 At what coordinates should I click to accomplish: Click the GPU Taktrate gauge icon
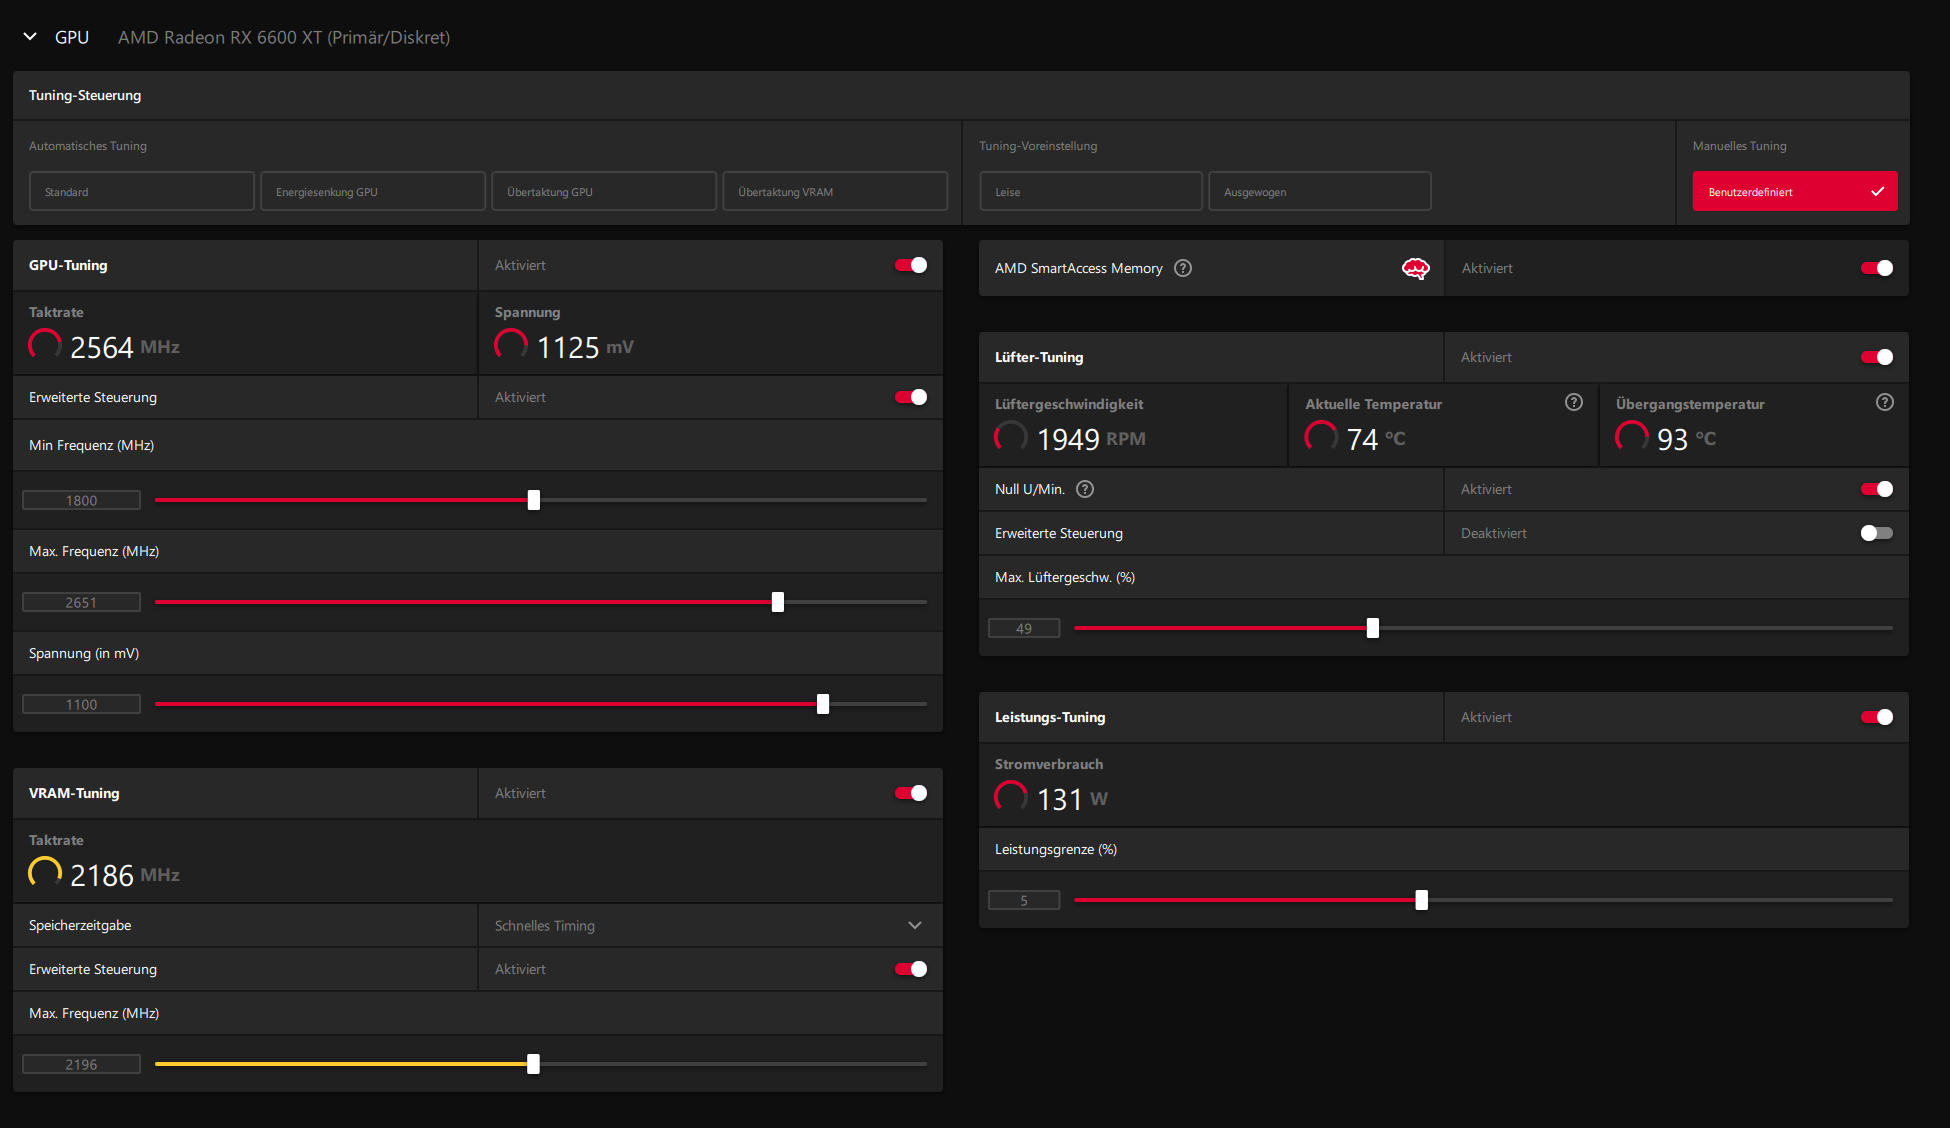click(44, 345)
